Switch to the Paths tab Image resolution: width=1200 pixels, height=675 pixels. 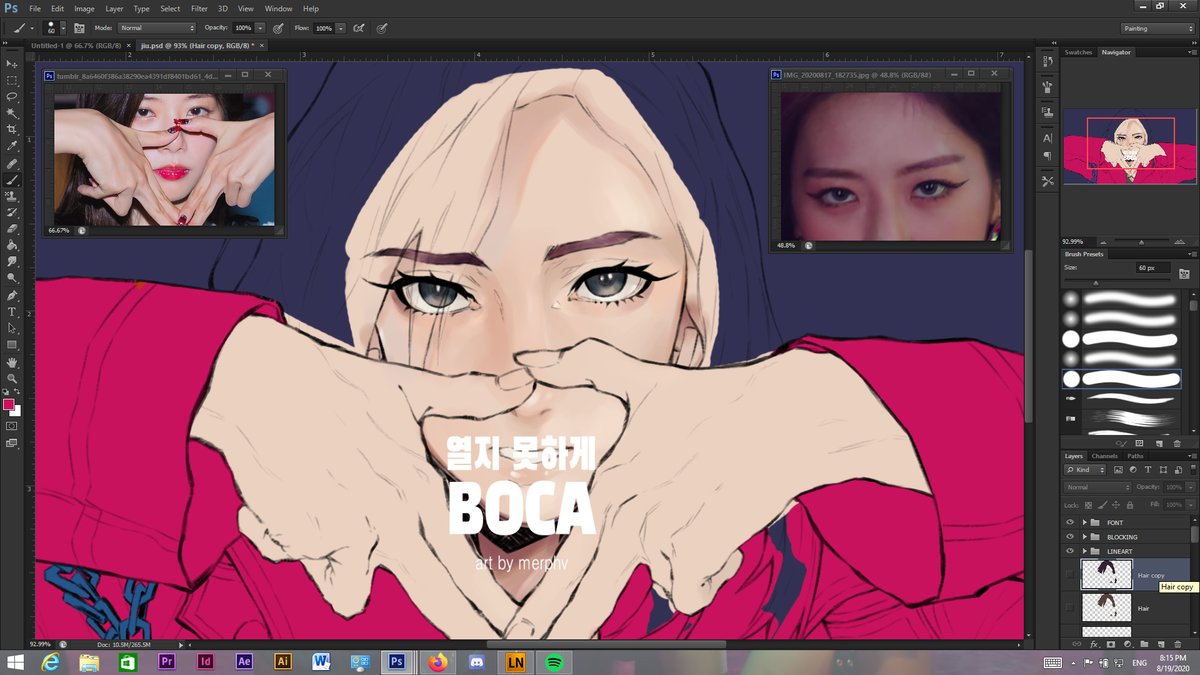pos(1135,456)
